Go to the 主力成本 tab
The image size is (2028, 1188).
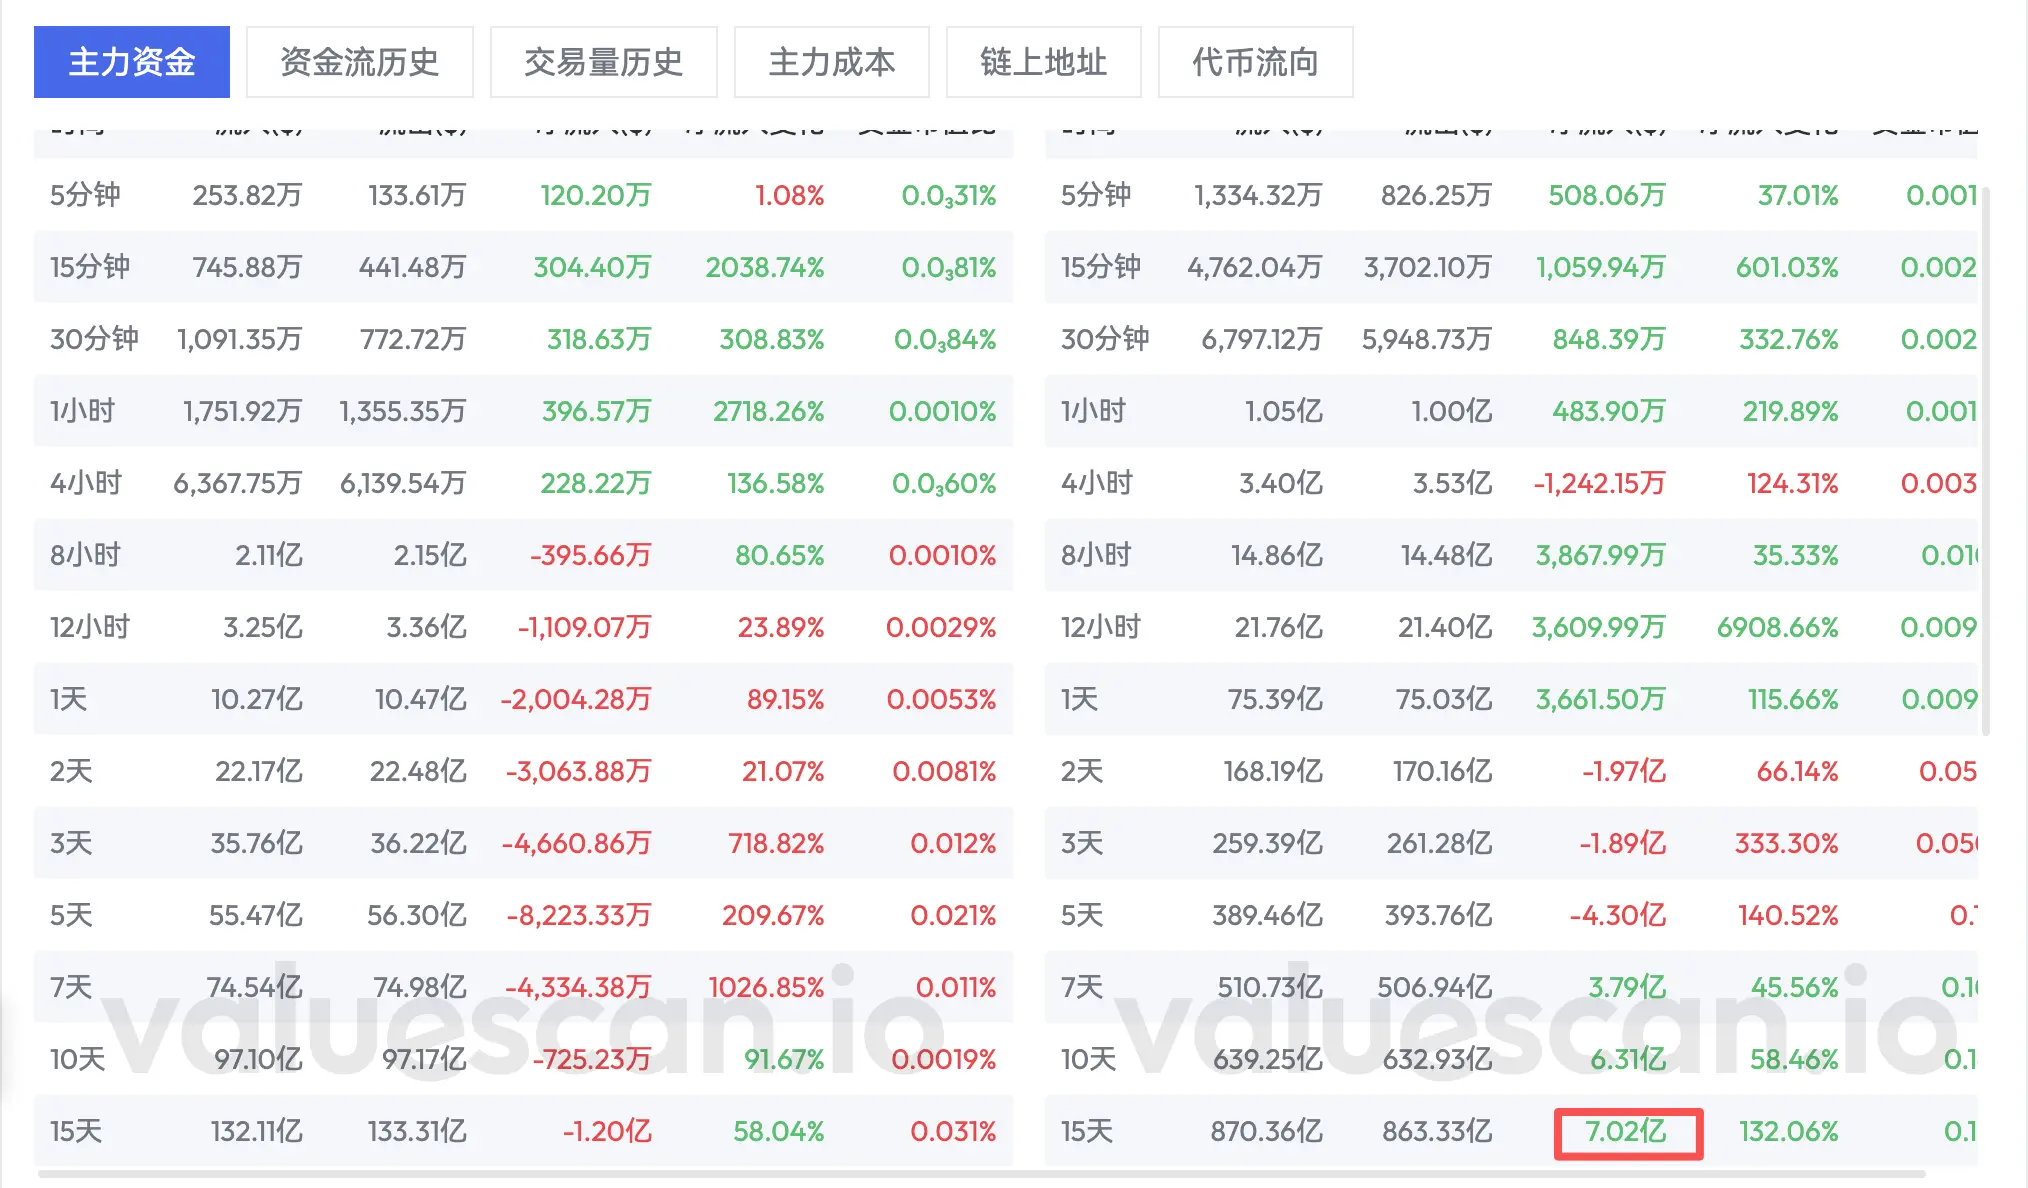point(831,62)
